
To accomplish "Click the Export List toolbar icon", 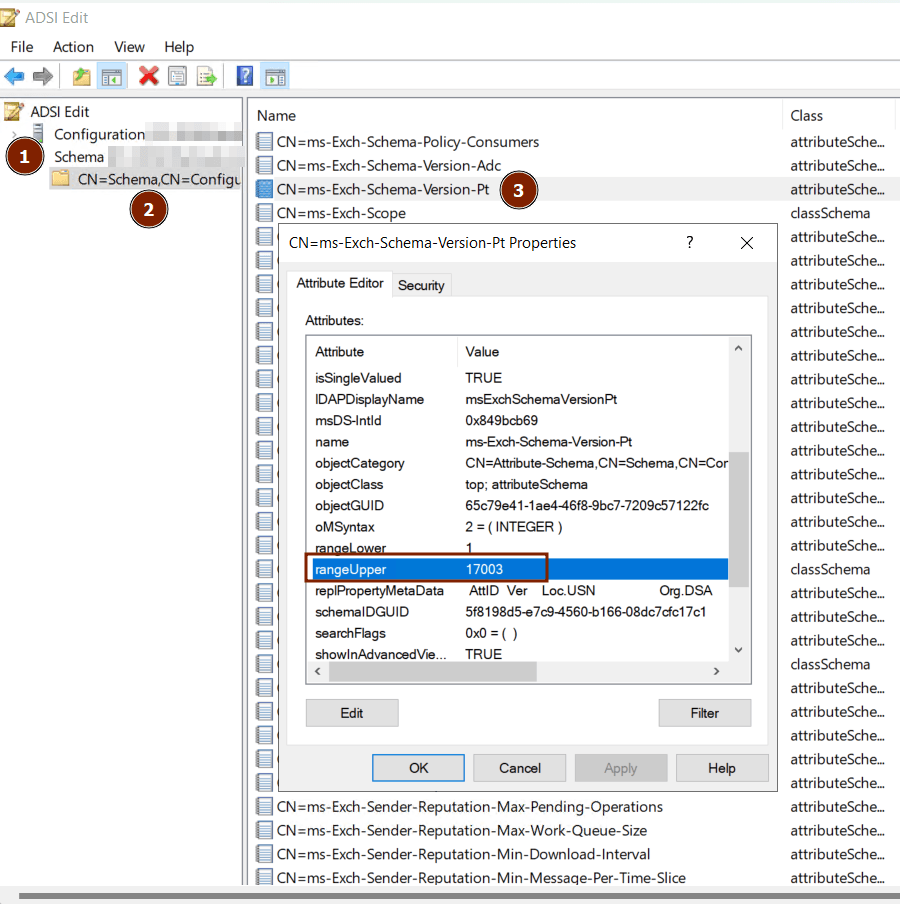I will (x=207, y=76).
